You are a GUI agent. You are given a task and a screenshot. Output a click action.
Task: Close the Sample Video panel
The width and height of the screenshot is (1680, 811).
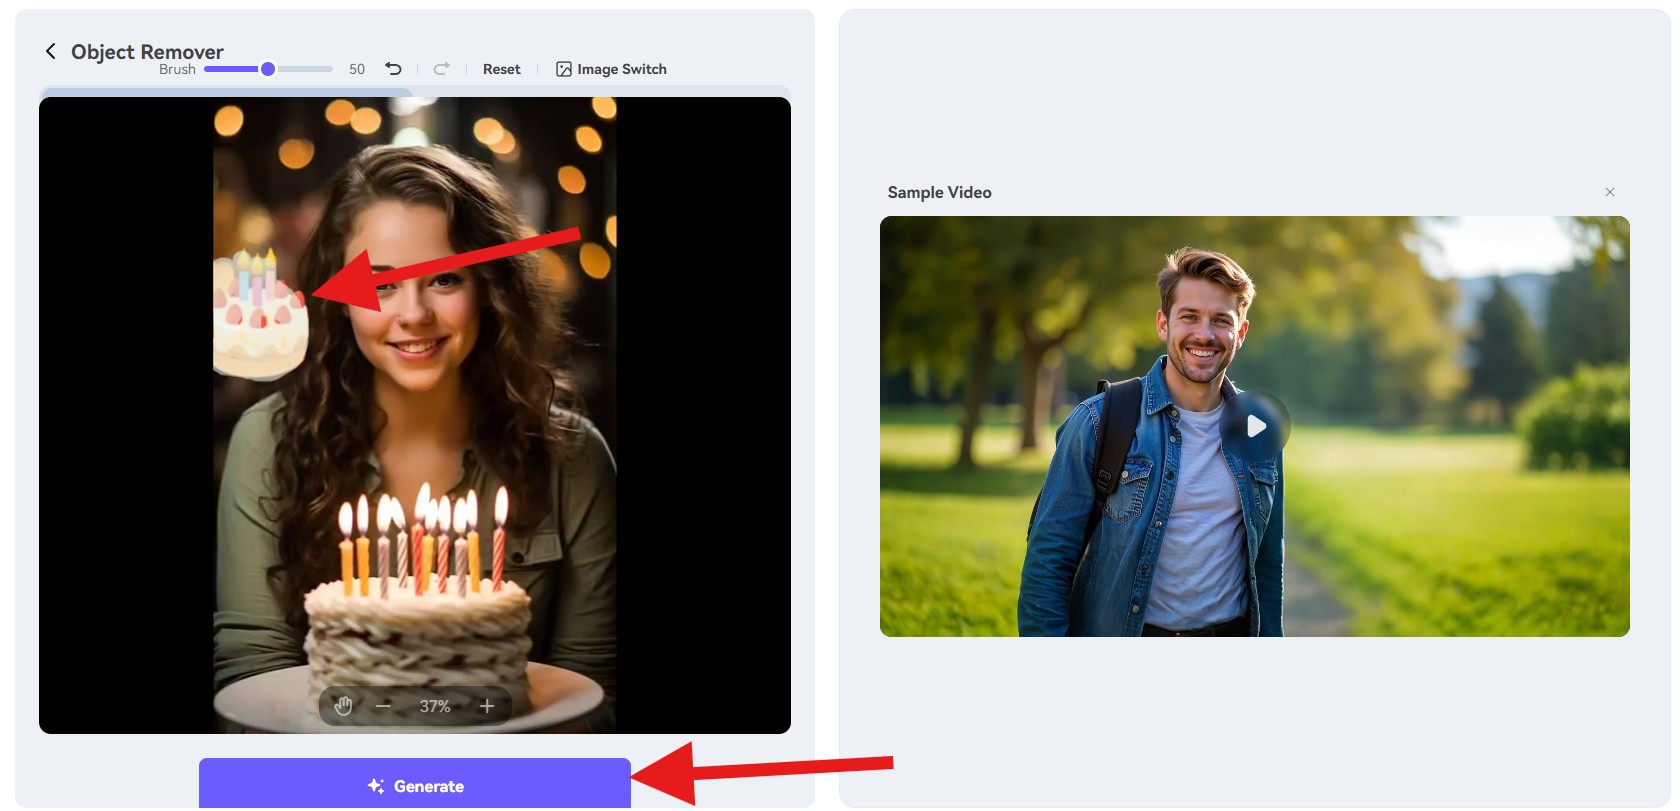pos(1610,192)
